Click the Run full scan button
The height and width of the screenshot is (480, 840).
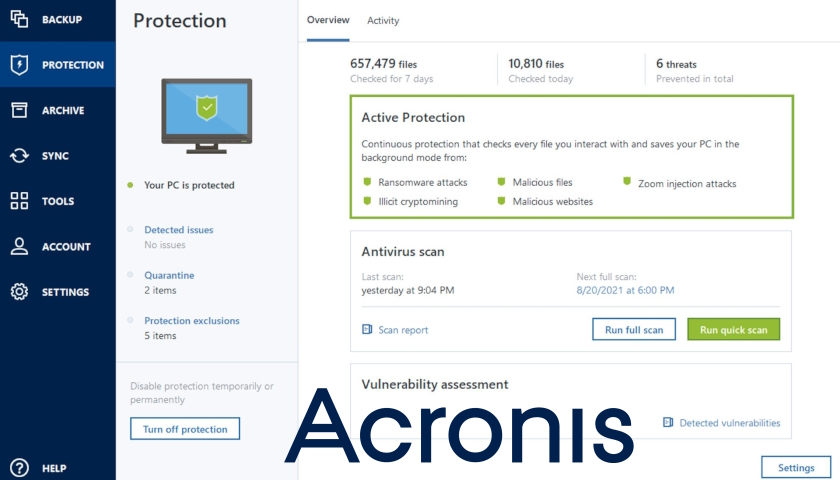click(x=634, y=329)
